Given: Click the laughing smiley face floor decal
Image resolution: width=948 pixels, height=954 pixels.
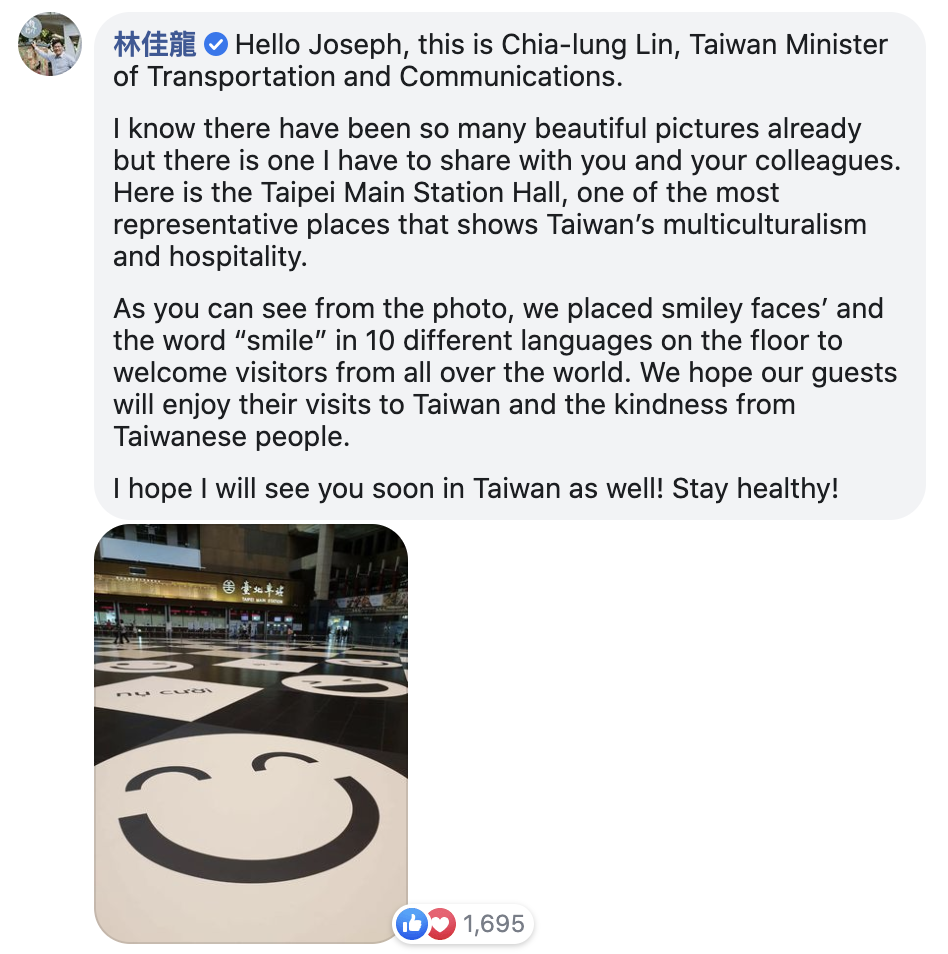Looking at the screenshot, I should tap(344, 685).
